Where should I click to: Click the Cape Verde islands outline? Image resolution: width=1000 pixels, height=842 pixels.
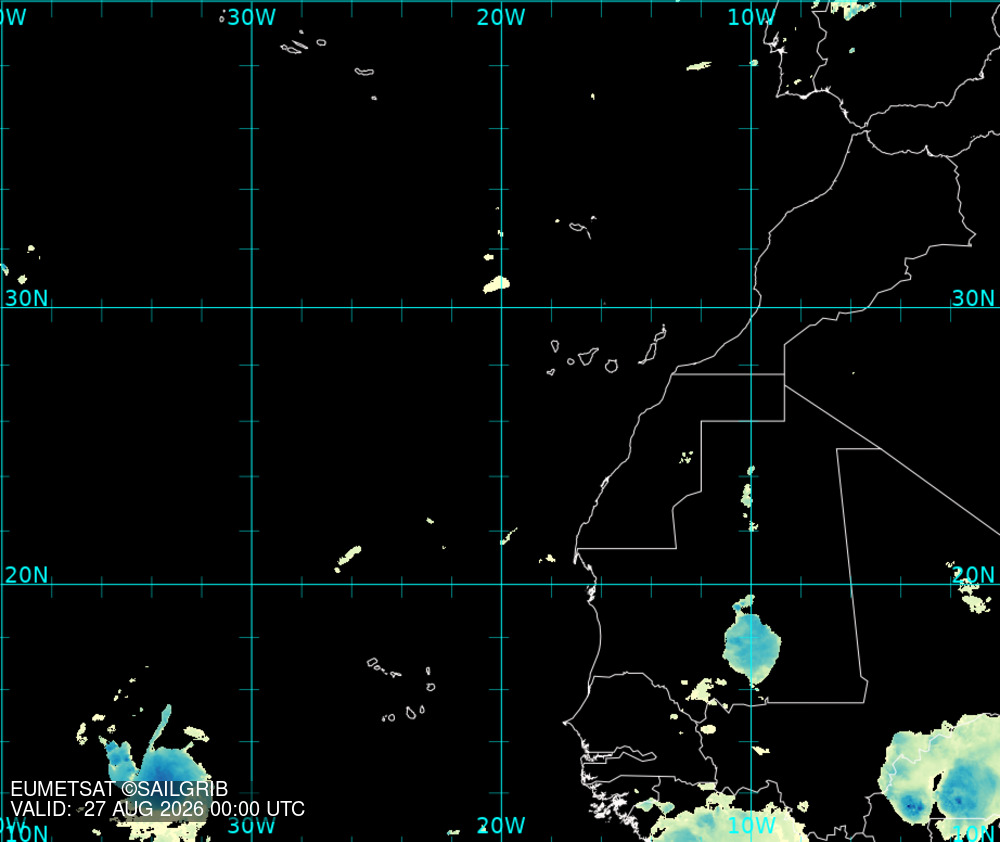(403, 690)
